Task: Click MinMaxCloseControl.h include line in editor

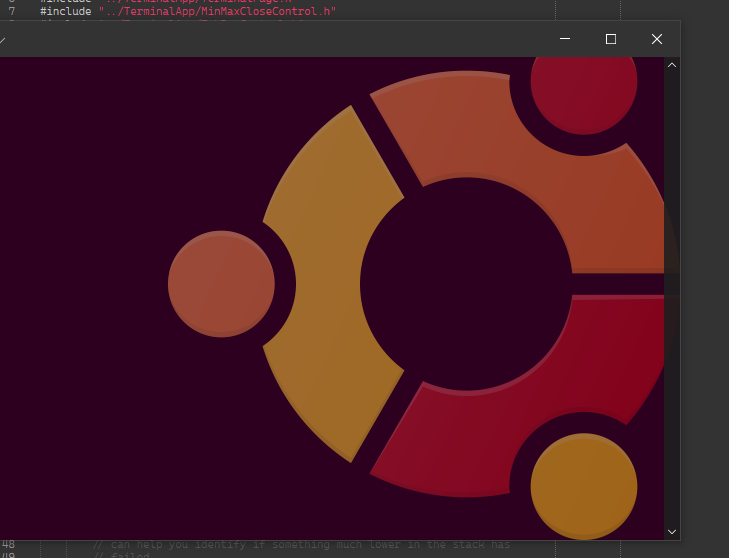Action: coord(188,11)
